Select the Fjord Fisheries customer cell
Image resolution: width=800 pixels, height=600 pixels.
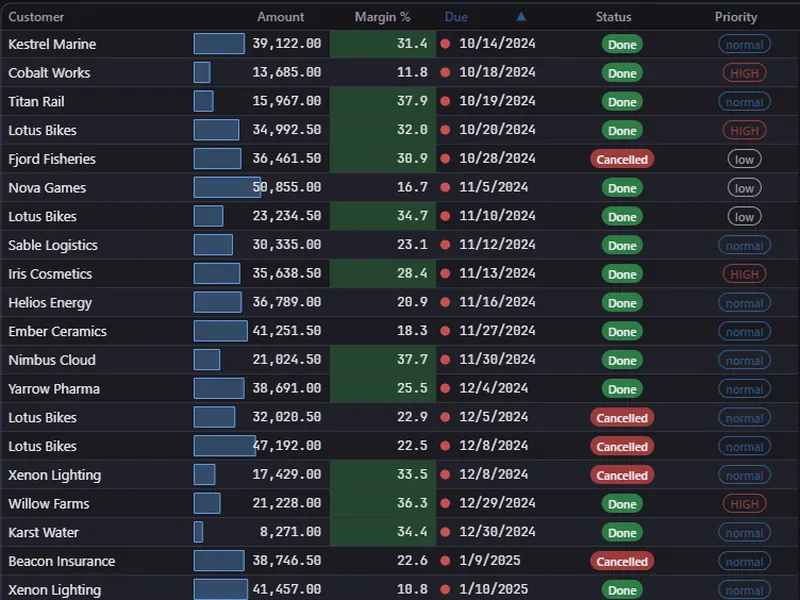(52, 159)
